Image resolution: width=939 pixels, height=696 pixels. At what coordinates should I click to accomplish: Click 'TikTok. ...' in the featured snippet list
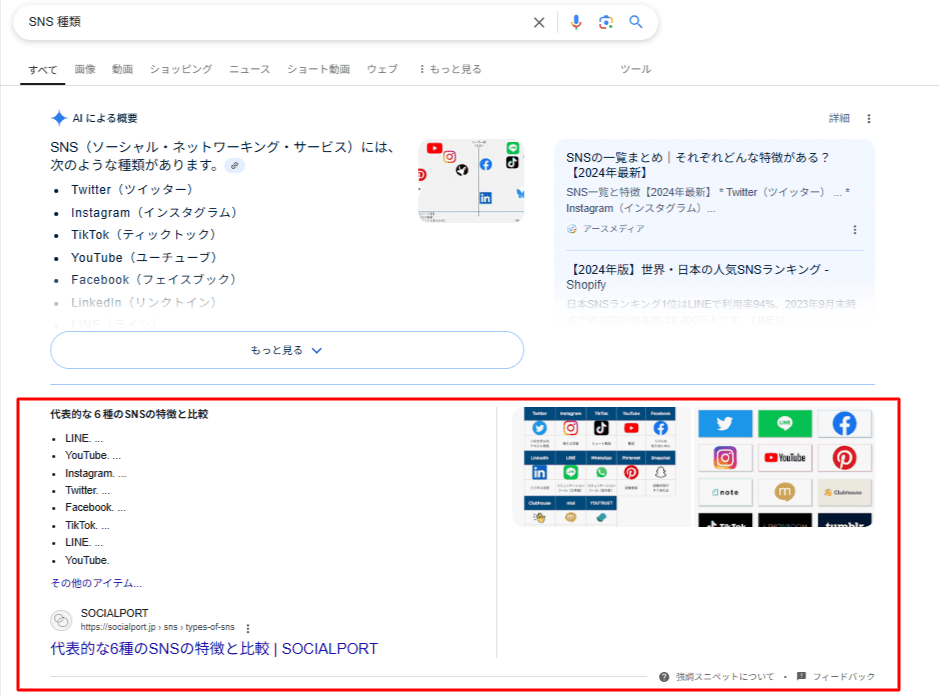click(87, 525)
